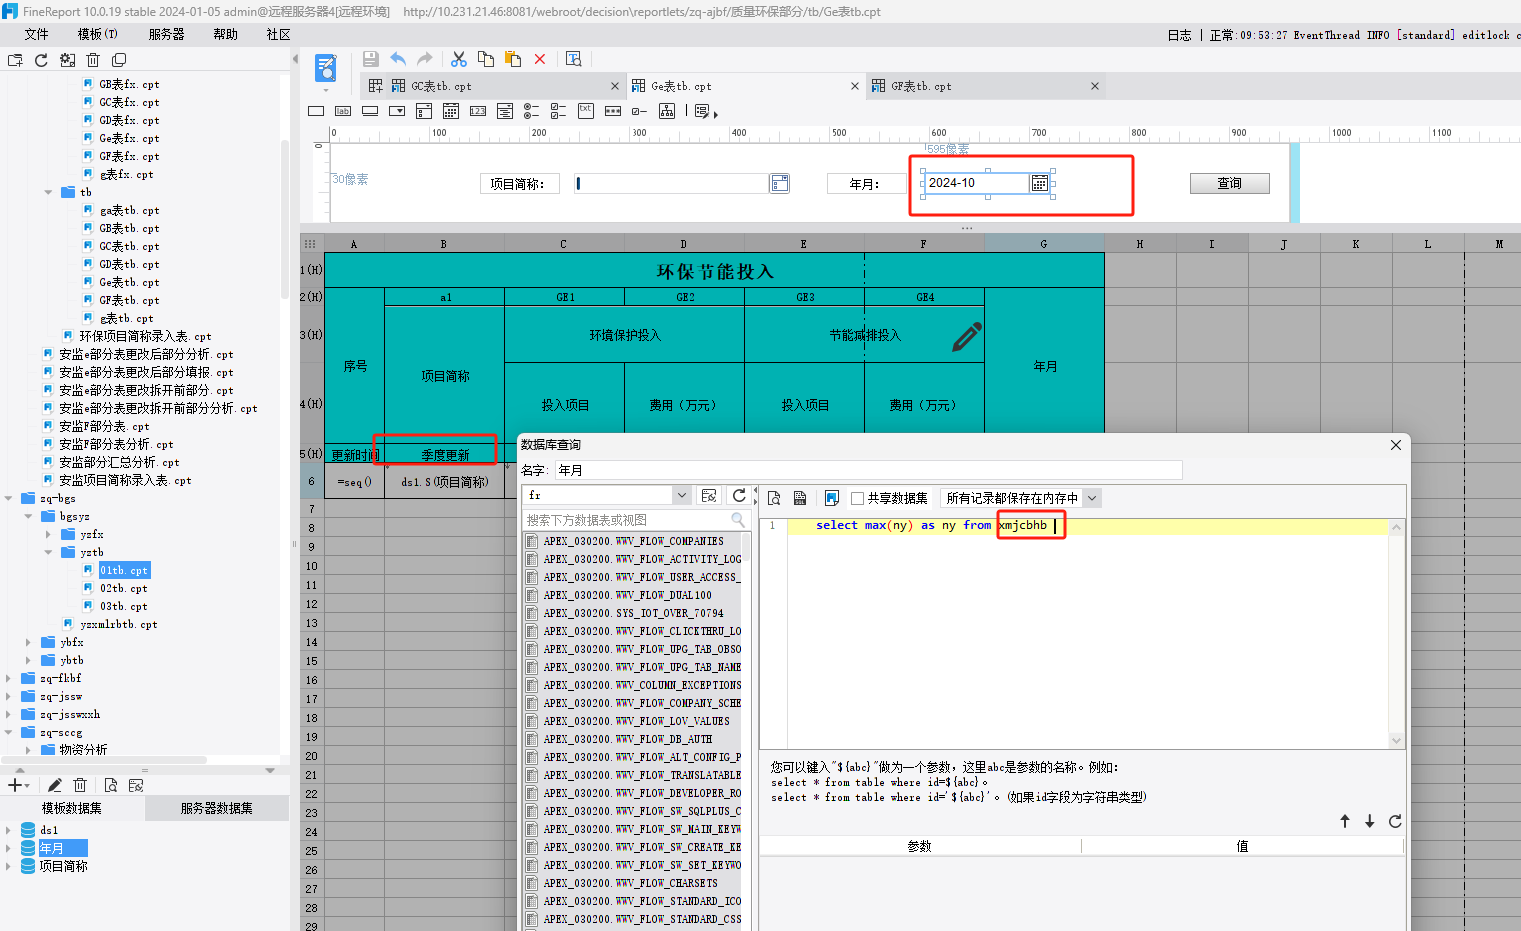The width and height of the screenshot is (1521, 931).
Task: Select column header G in the grid
Action: point(1044,244)
